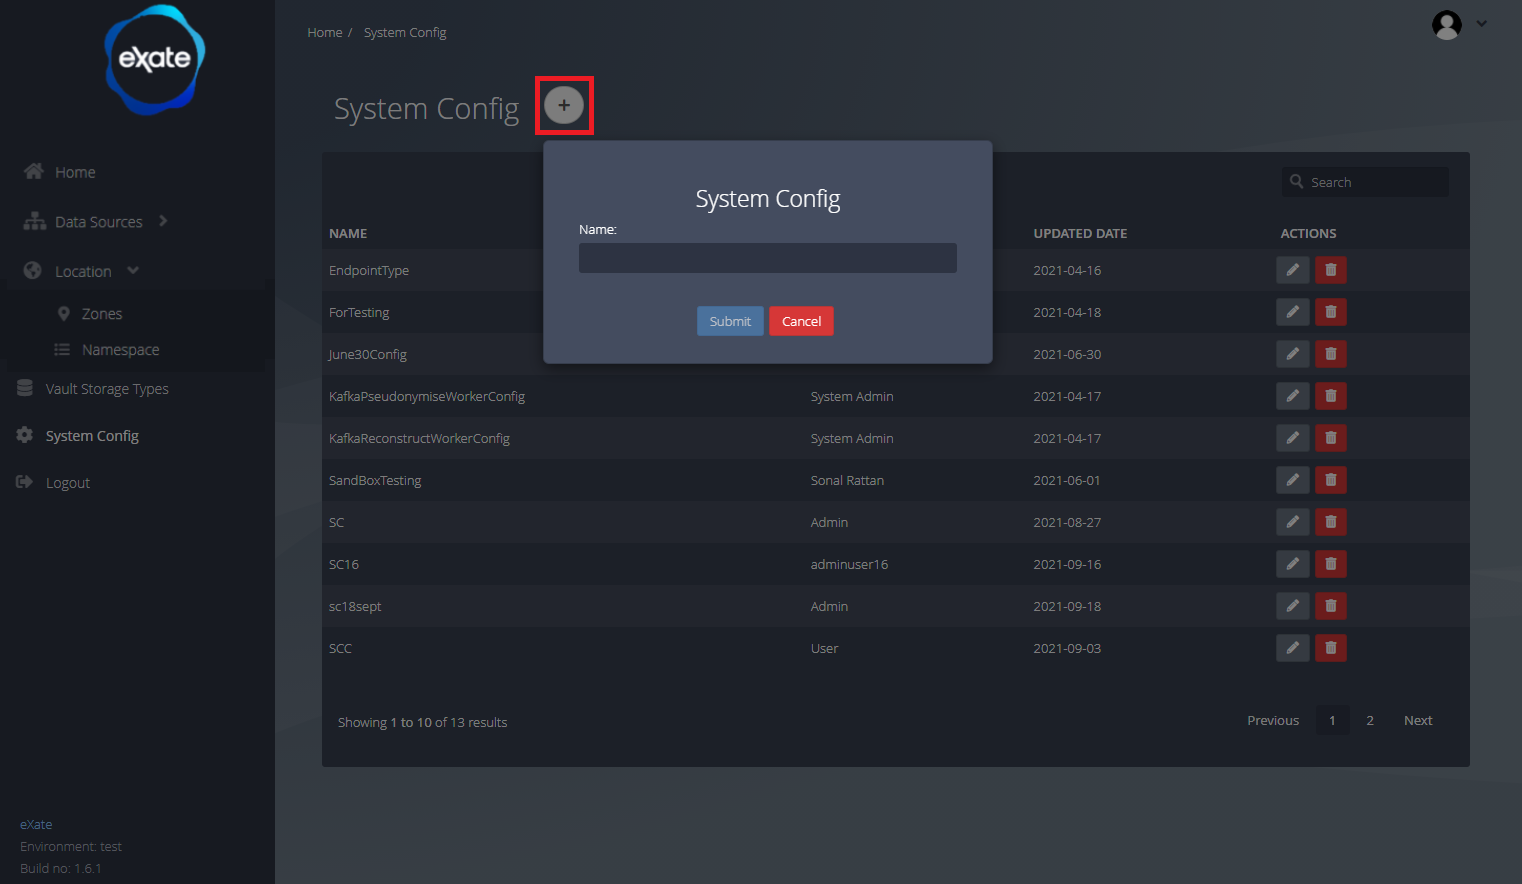
Task: Click the plus icon beside System Config
Action: click(x=564, y=105)
